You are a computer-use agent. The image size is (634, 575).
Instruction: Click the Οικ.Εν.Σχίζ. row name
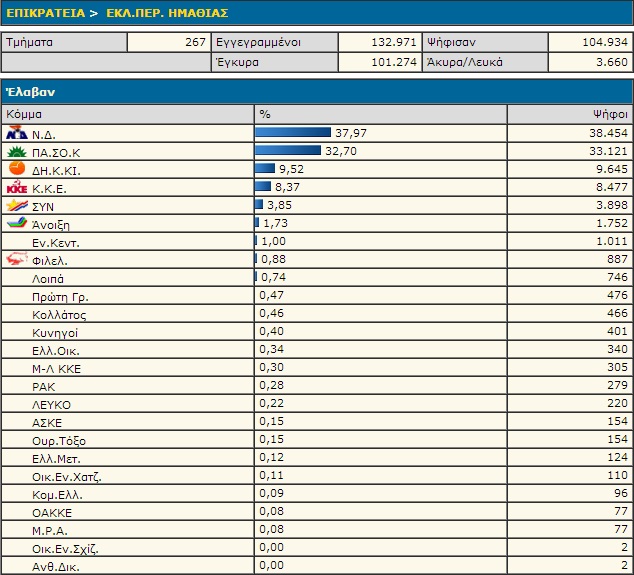tap(65, 549)
